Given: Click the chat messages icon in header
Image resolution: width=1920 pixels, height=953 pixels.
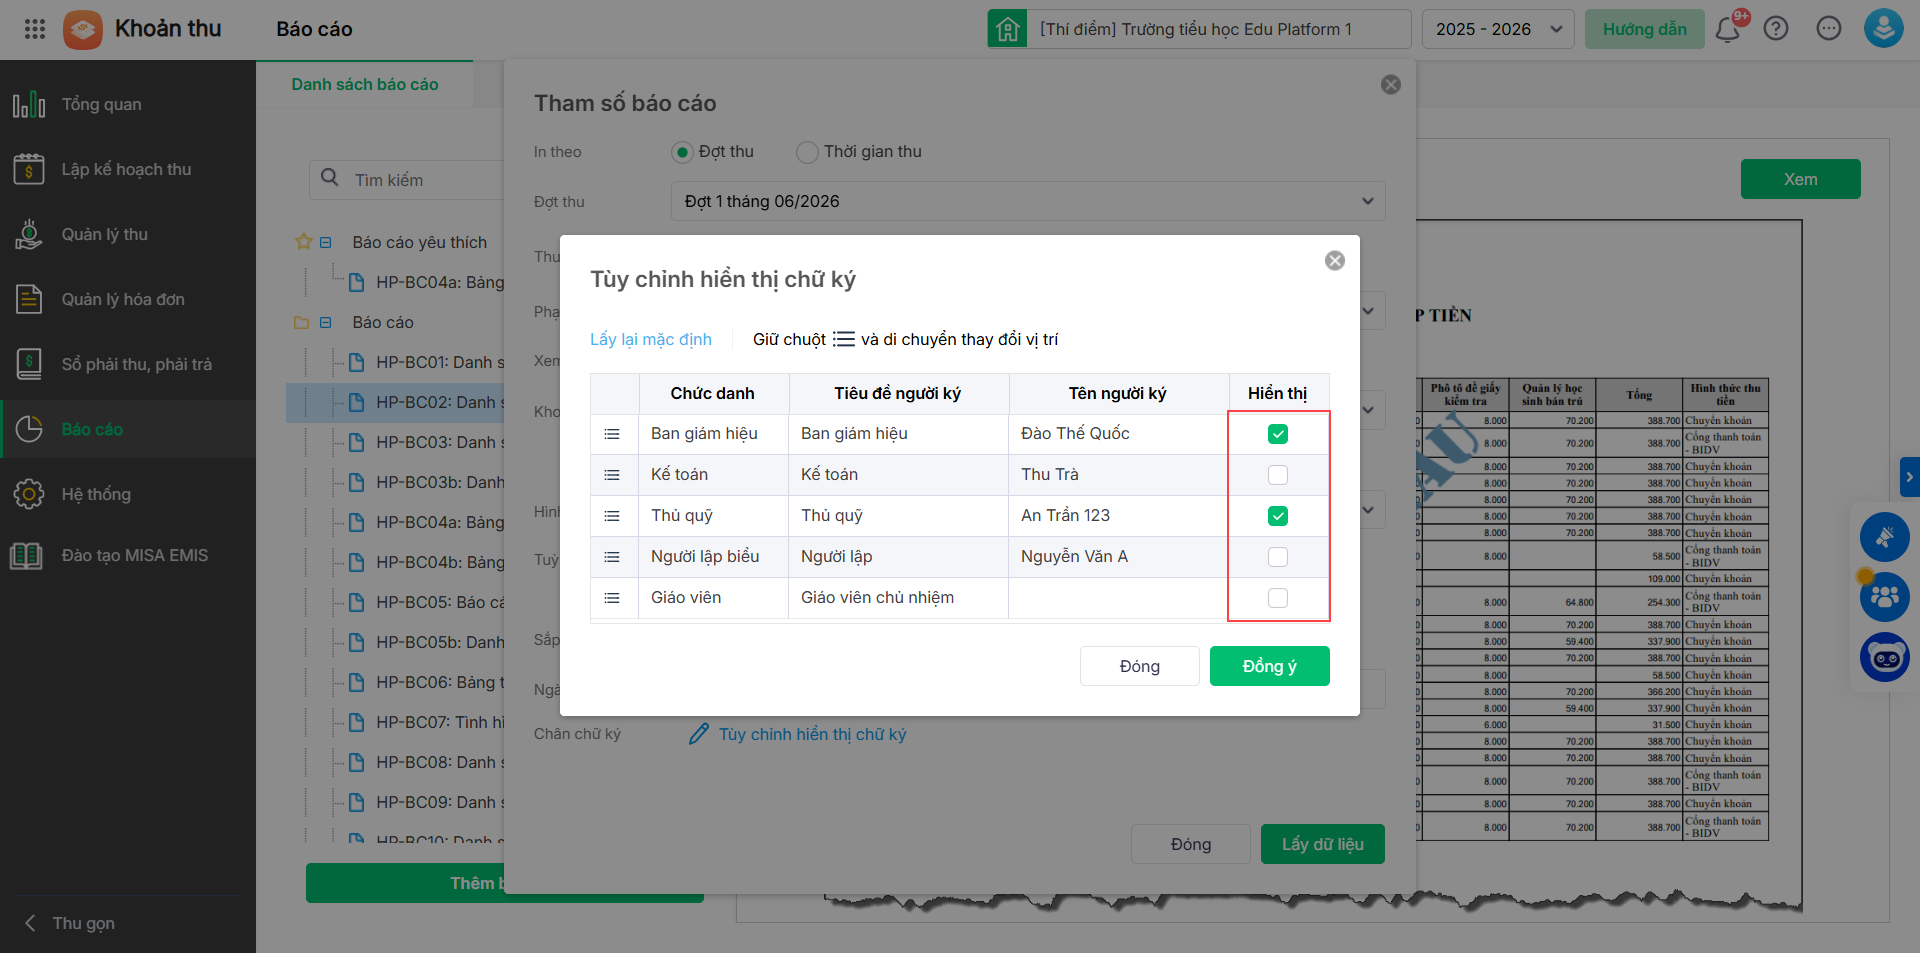Looking at the screenshot, I should pos(1829,29).
